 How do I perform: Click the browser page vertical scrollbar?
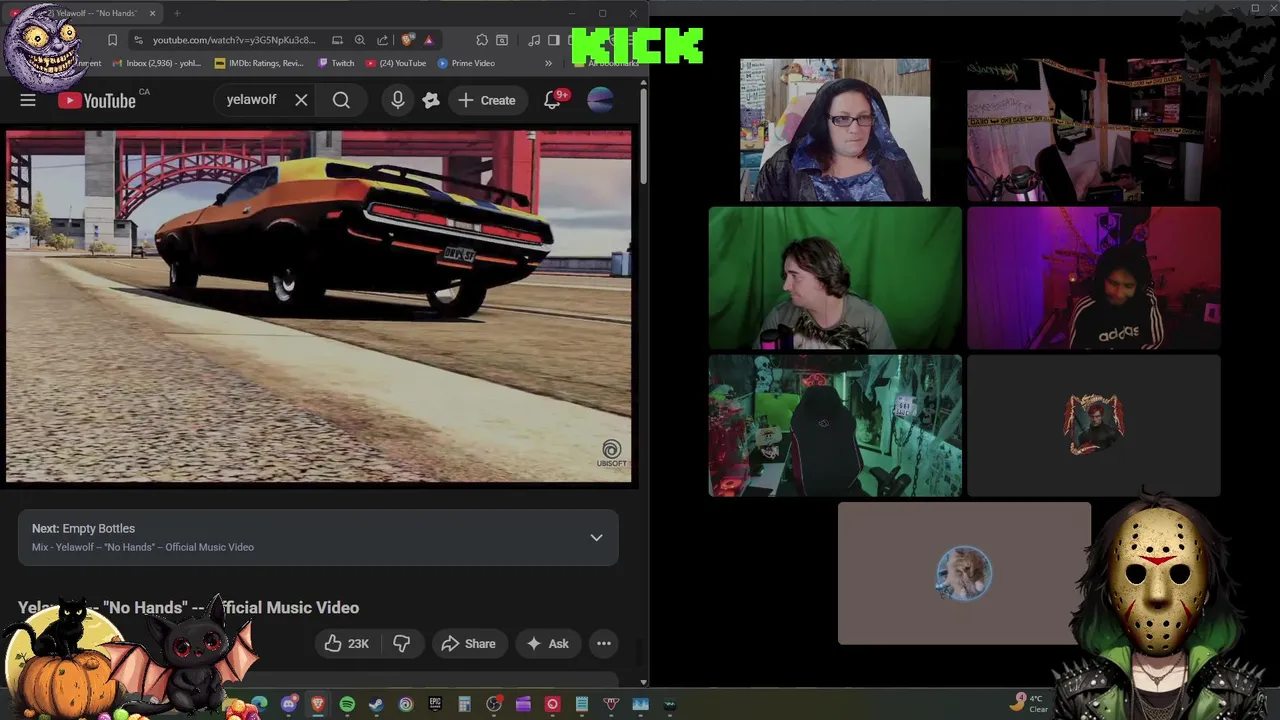pos(643,138)
